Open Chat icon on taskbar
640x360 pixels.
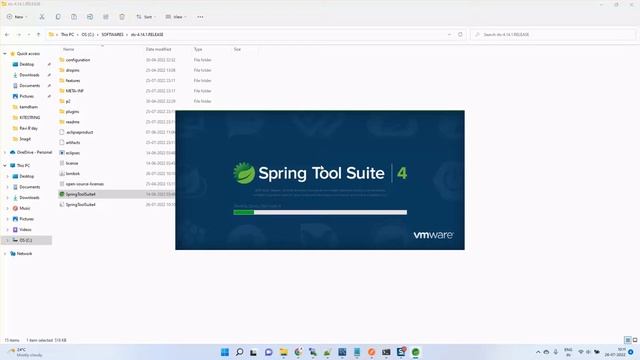[x=269, y=352]
